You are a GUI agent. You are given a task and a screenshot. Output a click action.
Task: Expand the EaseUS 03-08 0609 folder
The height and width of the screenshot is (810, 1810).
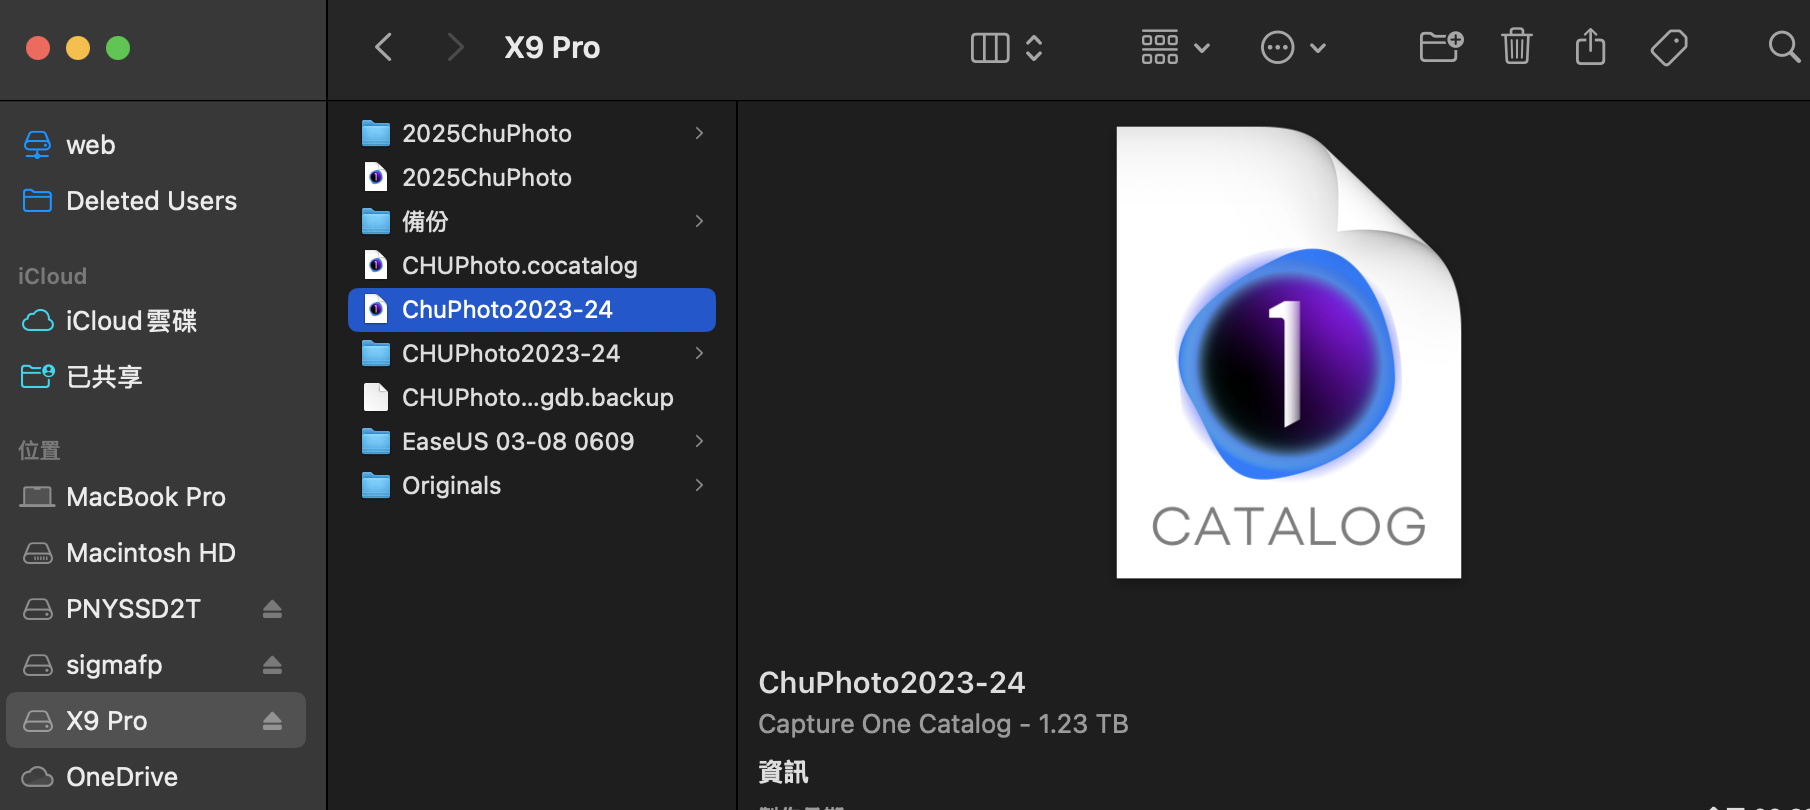pyautogui.click(x=699, y=441)
